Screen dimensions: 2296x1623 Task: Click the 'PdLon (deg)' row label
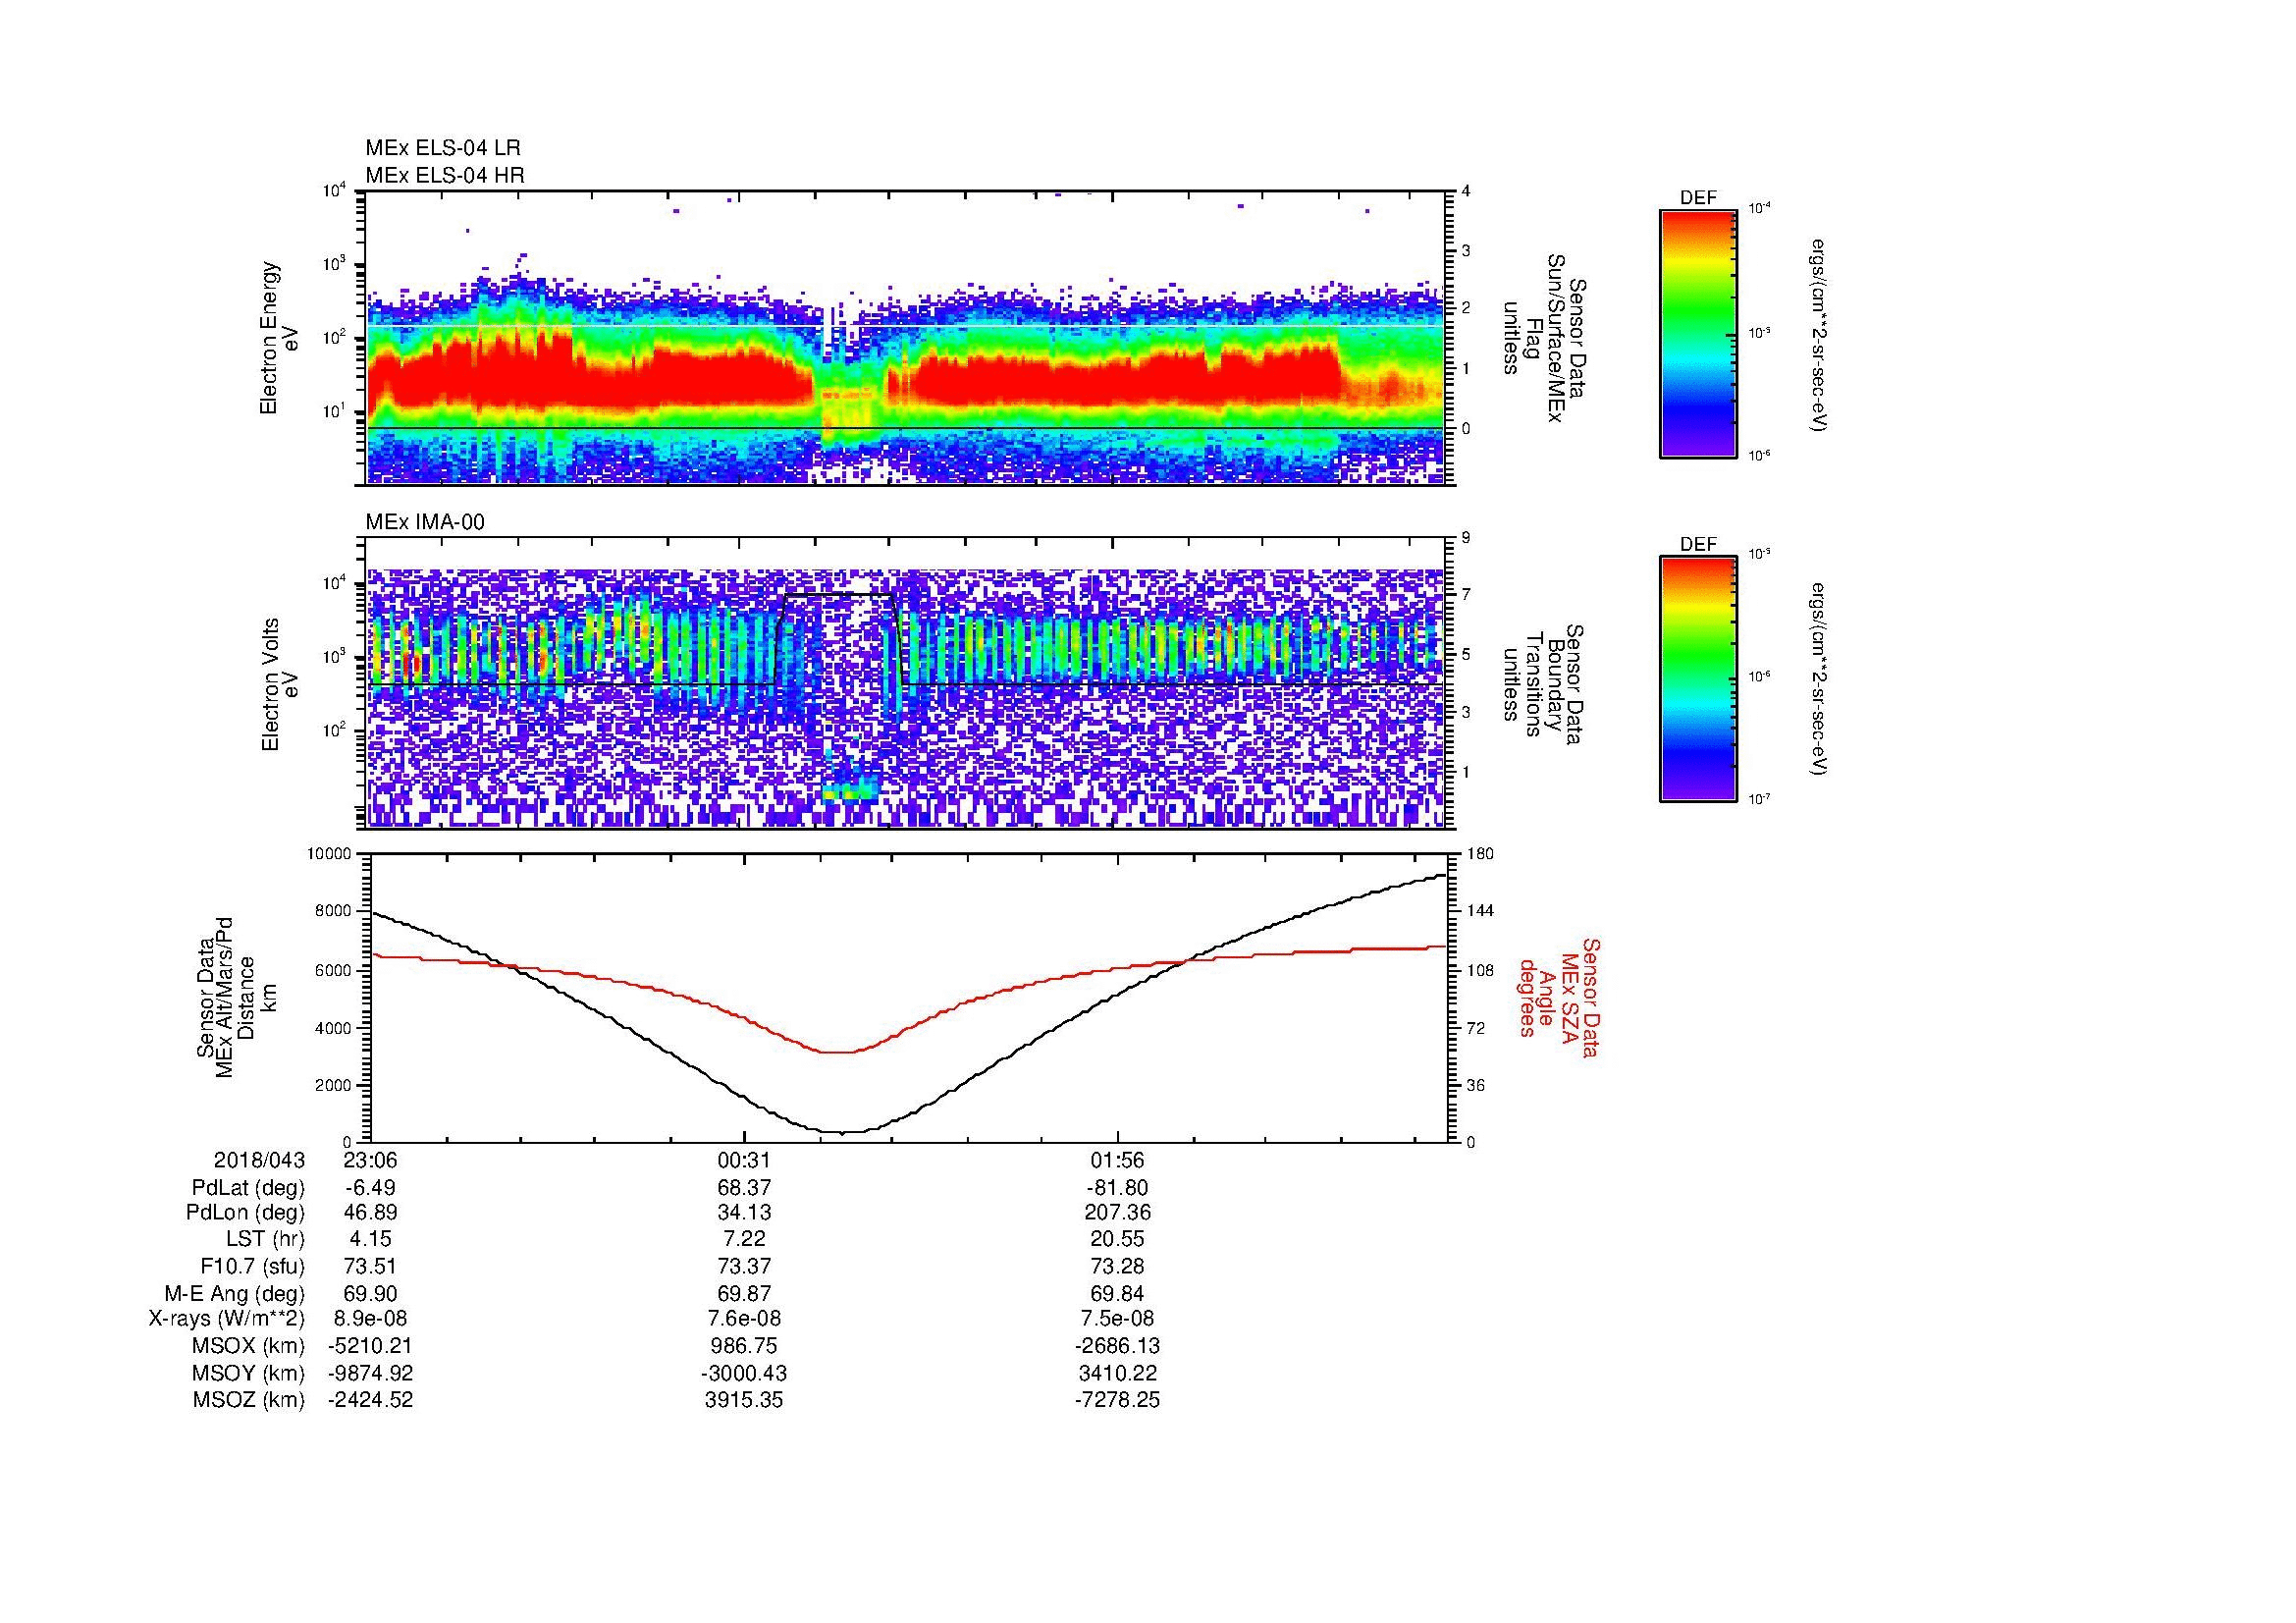click(x=248, y=1213)
